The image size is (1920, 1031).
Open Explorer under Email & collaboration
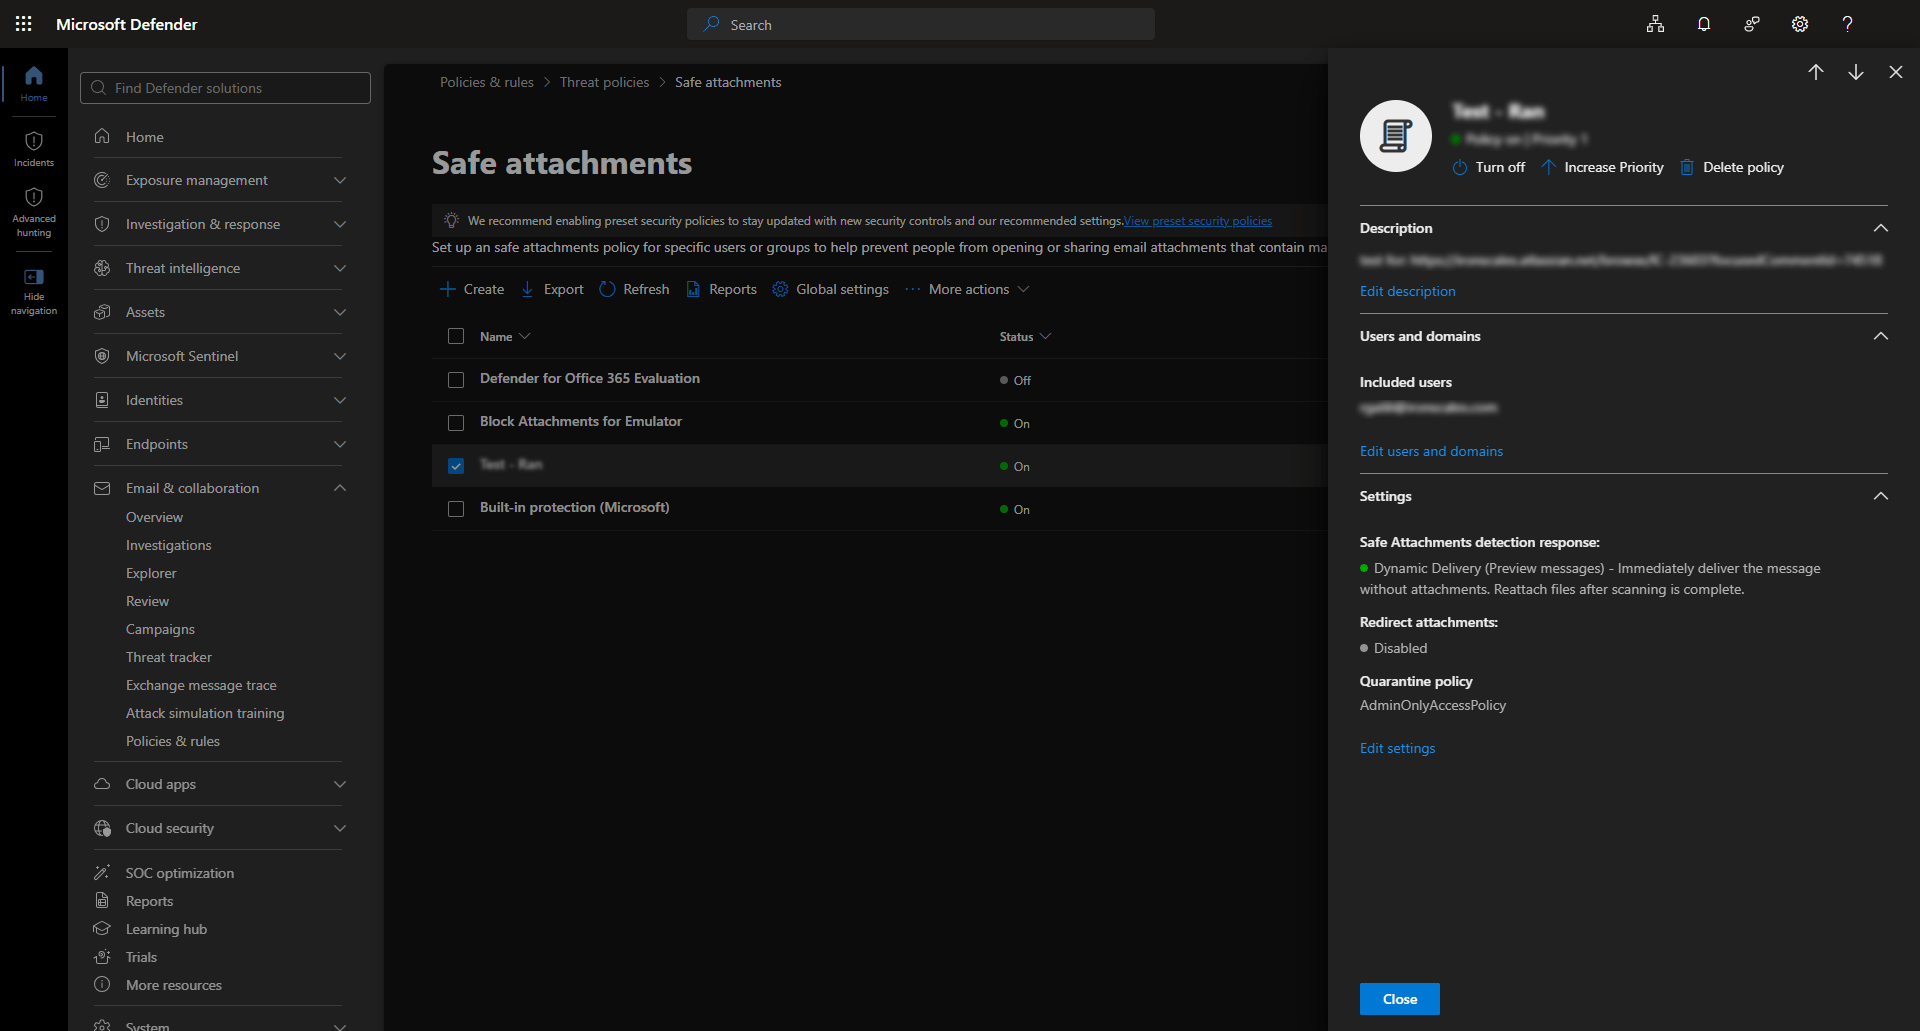tap(151, 573)
